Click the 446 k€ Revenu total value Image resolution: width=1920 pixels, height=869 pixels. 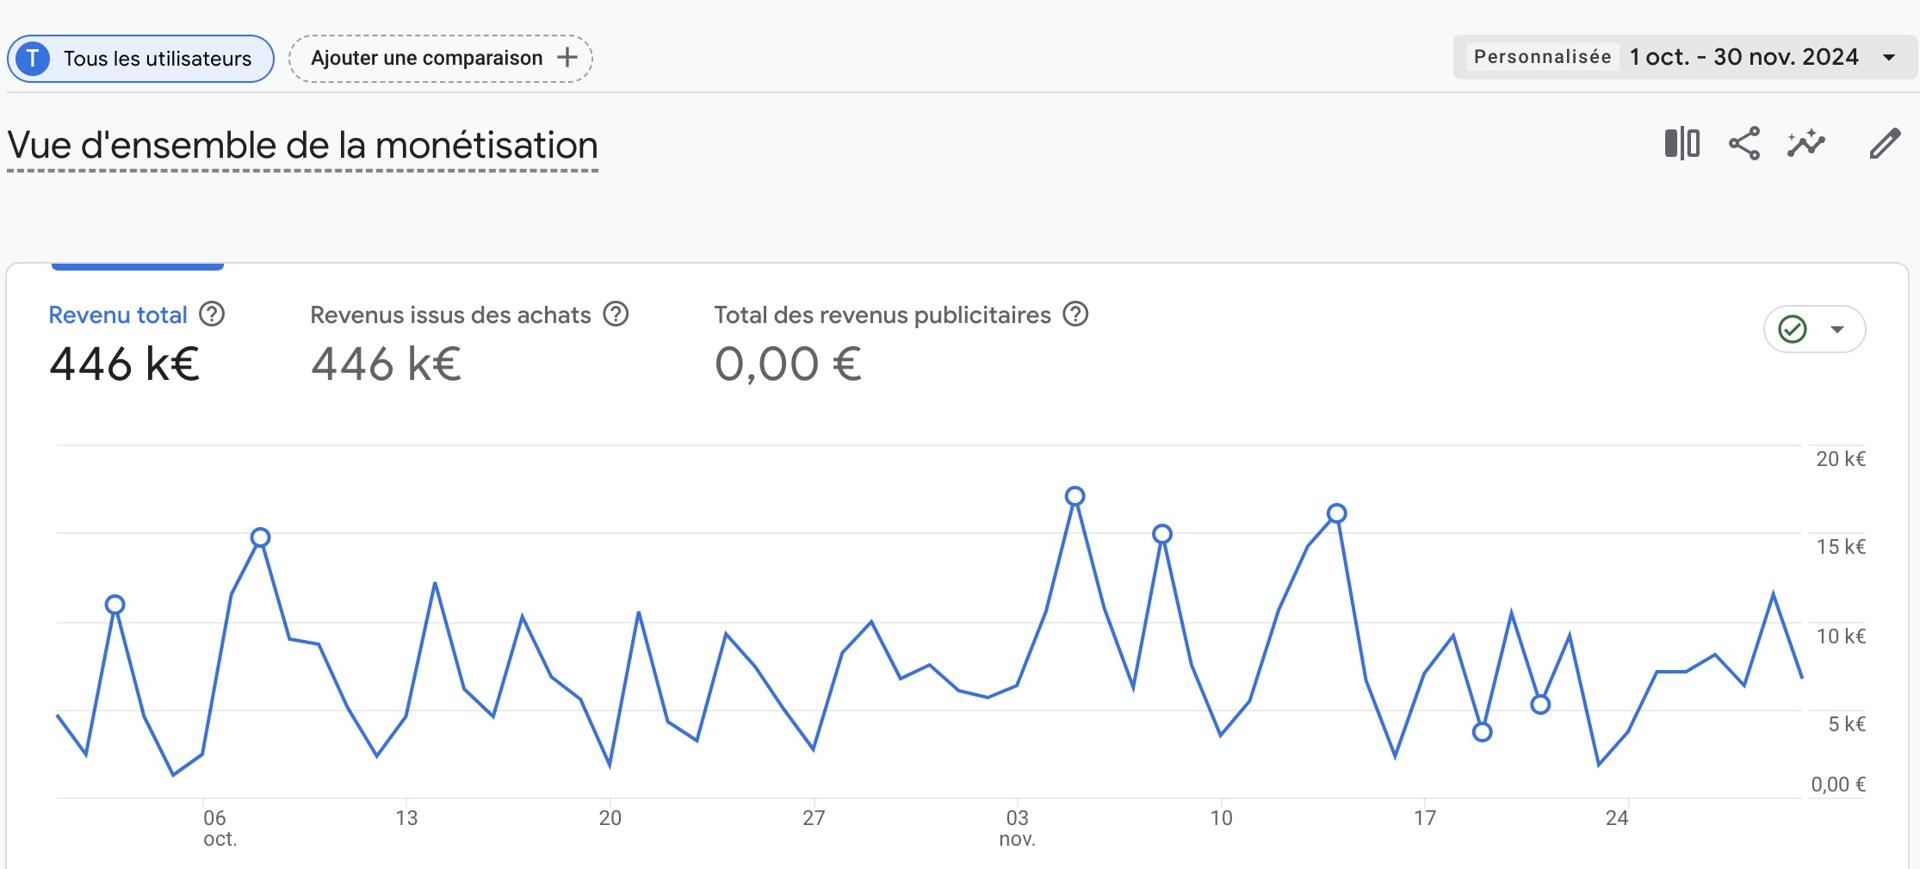click(x=124, y=364)
